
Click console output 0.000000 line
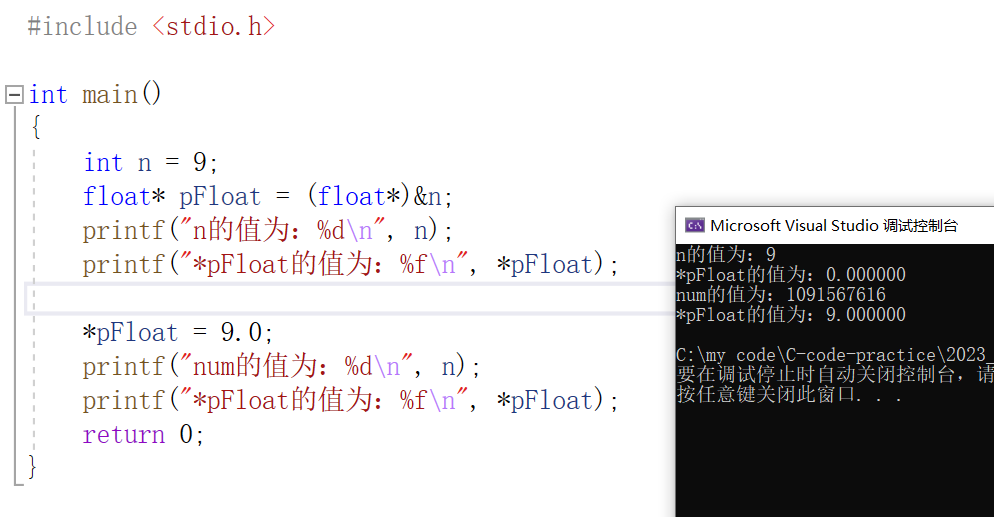pos(791,274)
